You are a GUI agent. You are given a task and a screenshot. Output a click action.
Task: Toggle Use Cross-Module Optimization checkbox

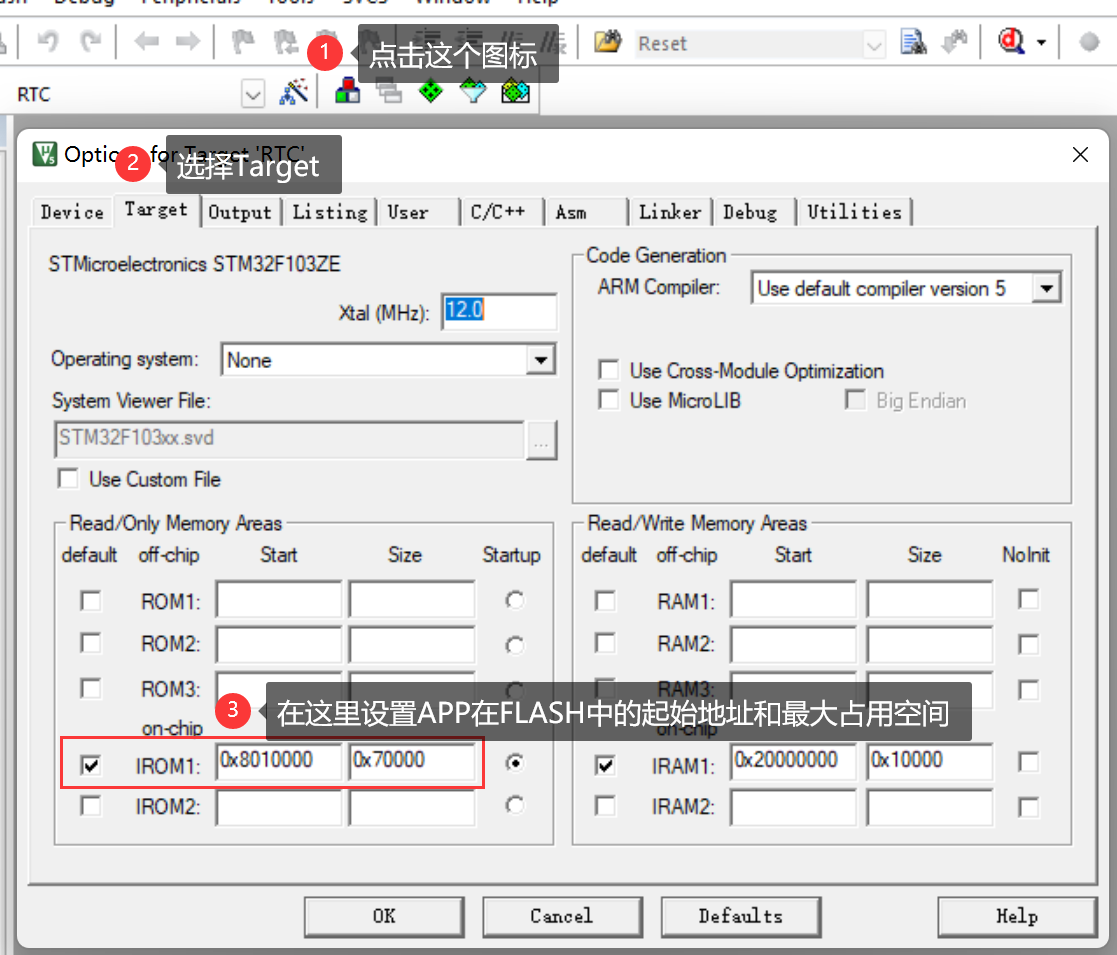point(608,371)
